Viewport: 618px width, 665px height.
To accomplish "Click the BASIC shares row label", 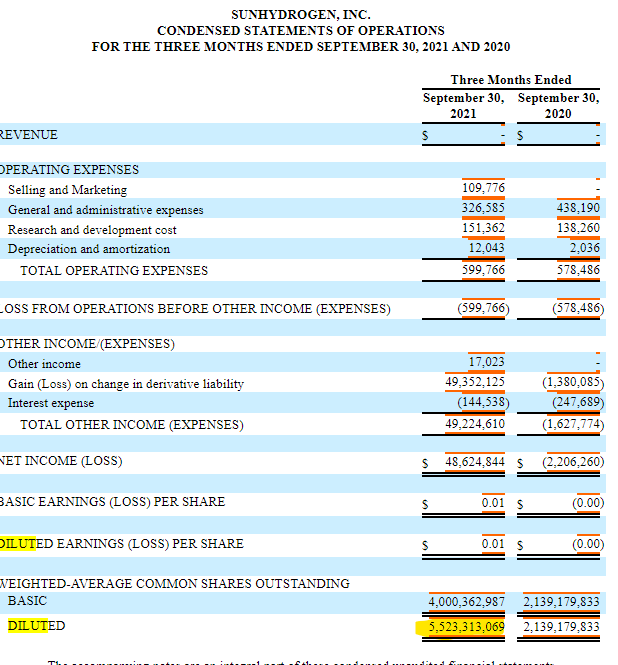I will tap(27, 601).
